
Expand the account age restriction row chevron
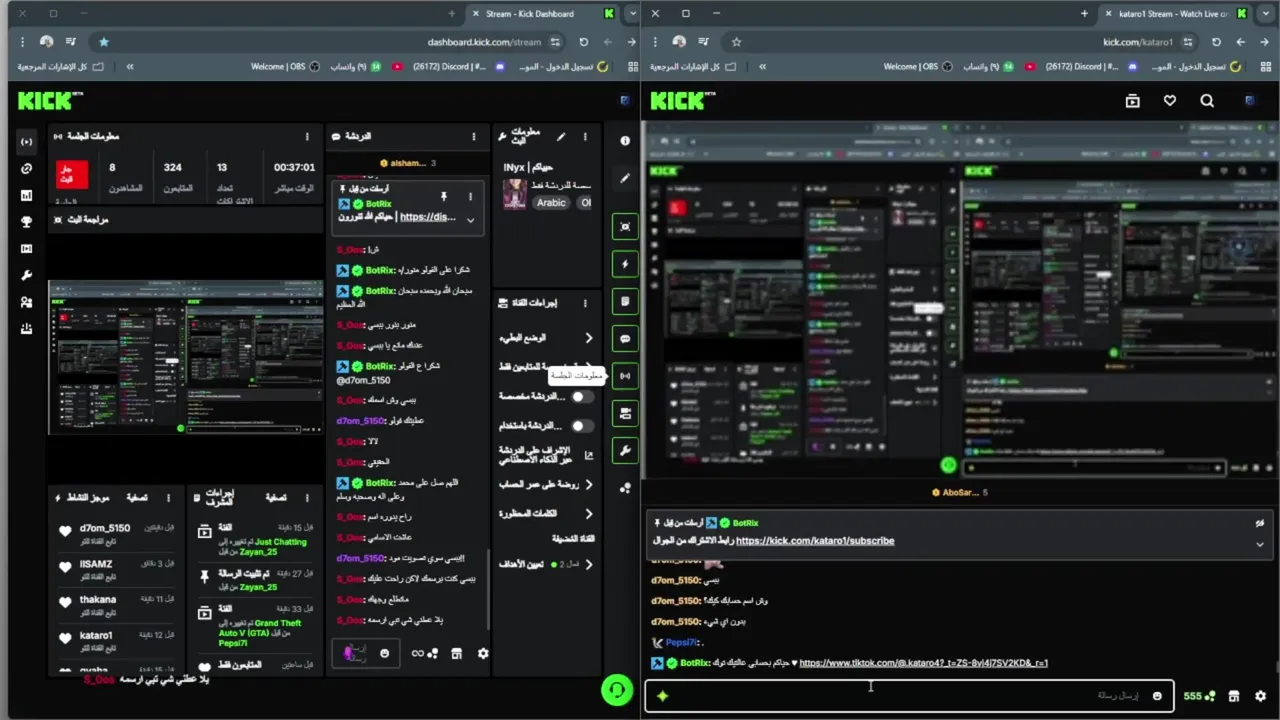tap(588, 484)
